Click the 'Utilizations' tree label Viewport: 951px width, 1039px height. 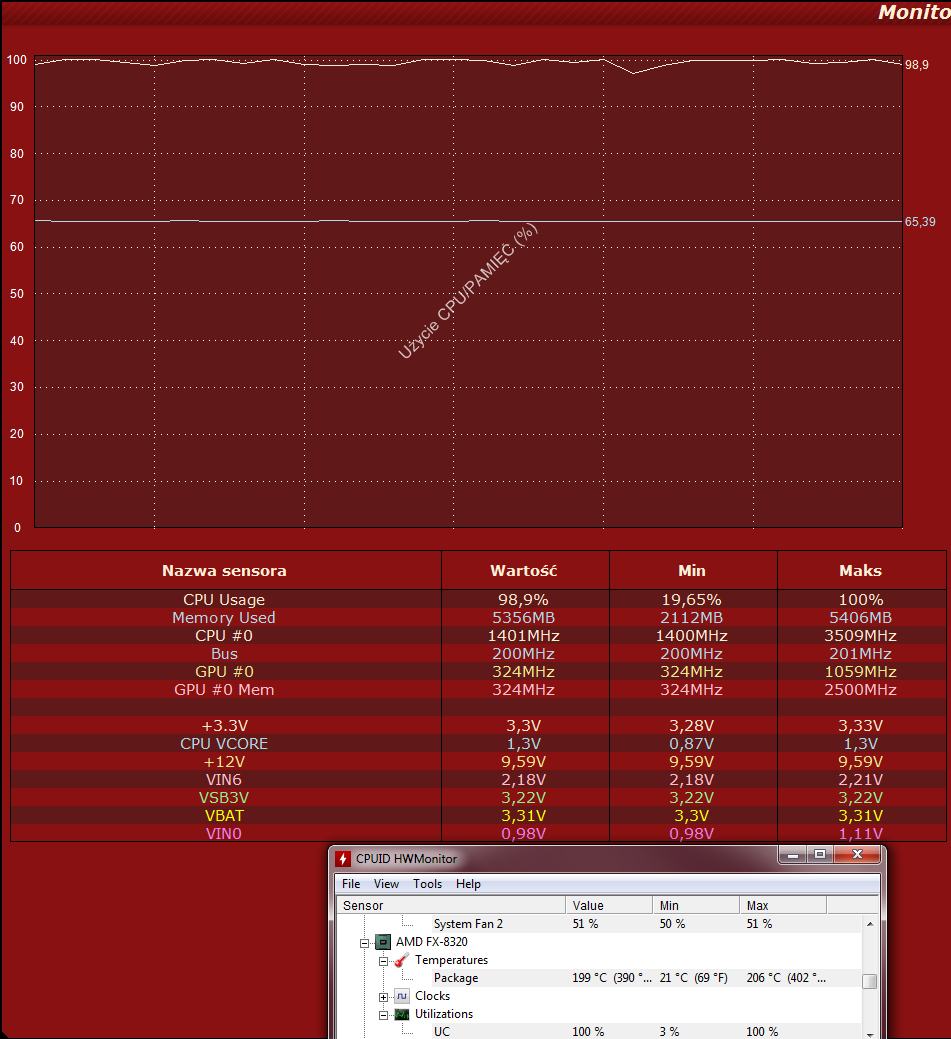point(443,1014)
